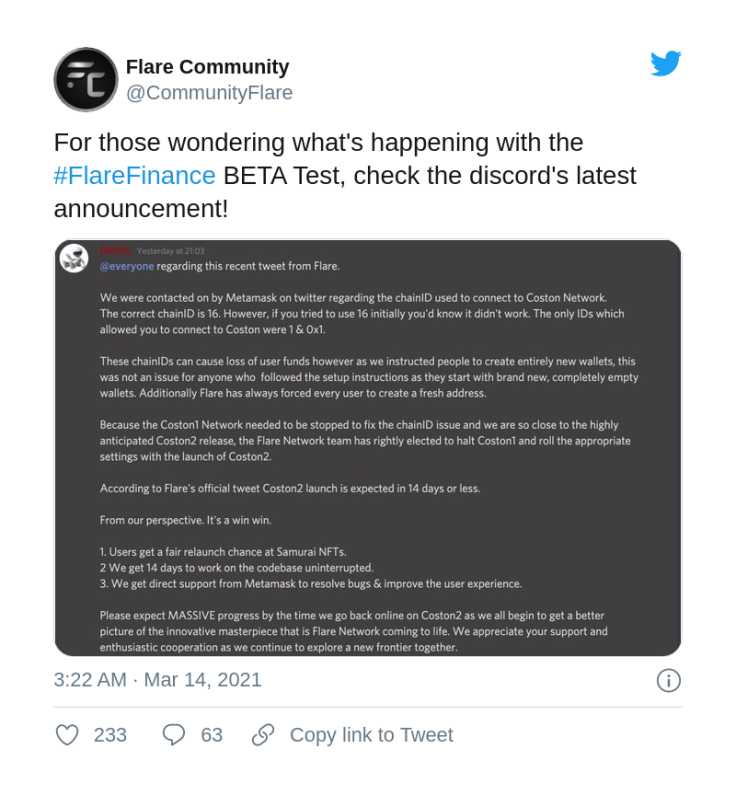Screen dimensions: 736x795
Task: Select Copy link to Tweet
Action: pos(371,735)
